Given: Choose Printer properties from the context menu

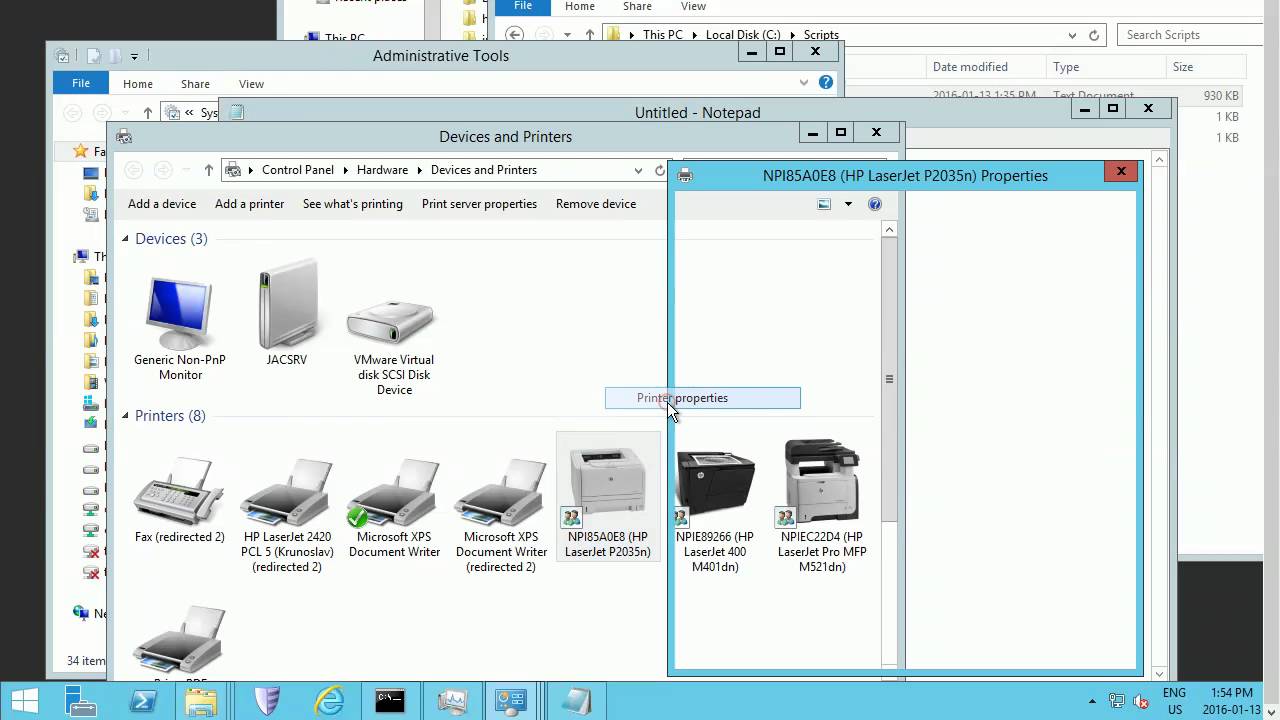Looking at the screenshot, I should click(703, 398).
